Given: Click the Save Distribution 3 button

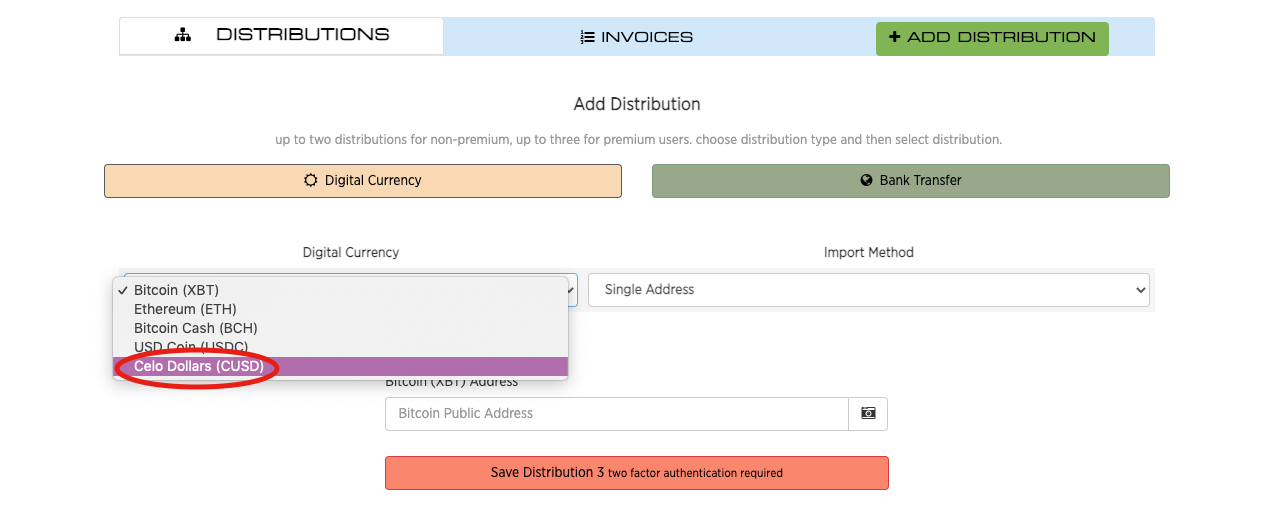Looking at the screenshot, I should [636, 473].
